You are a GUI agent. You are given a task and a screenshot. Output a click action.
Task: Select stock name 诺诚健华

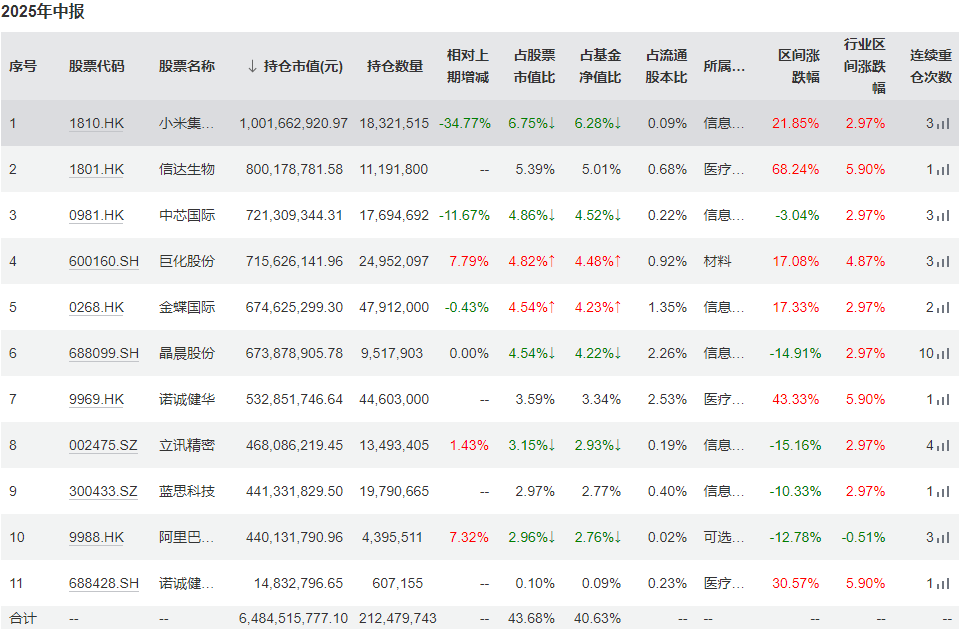187,400
